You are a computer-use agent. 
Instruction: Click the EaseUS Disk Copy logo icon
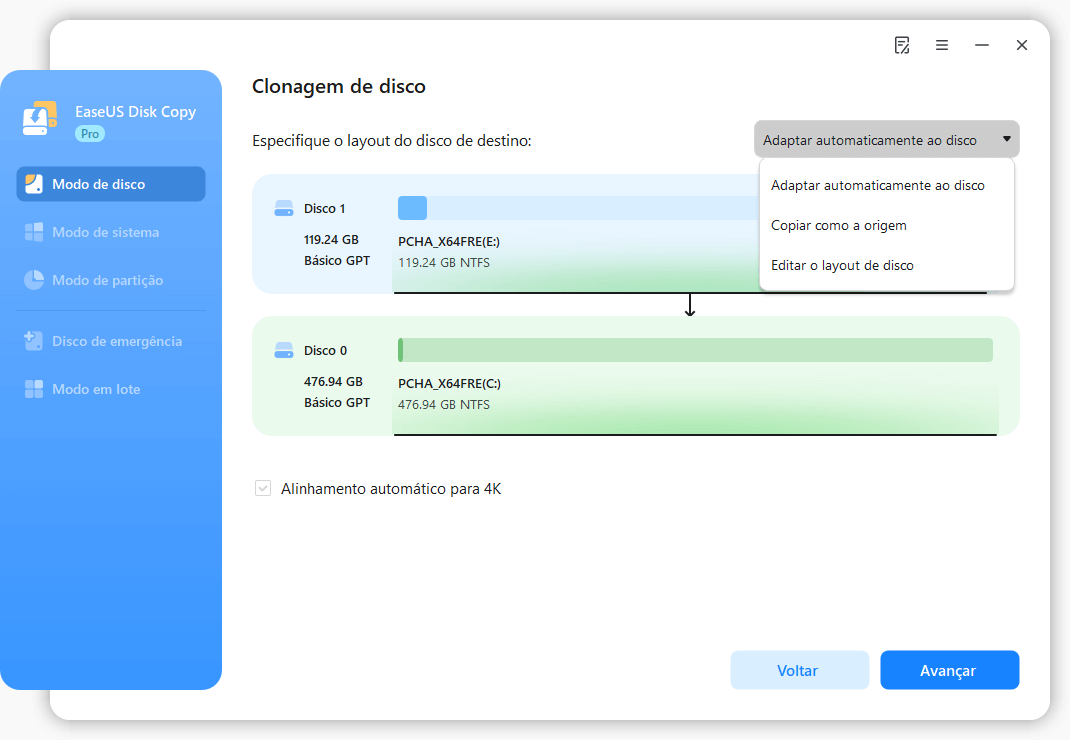(40, 119)
